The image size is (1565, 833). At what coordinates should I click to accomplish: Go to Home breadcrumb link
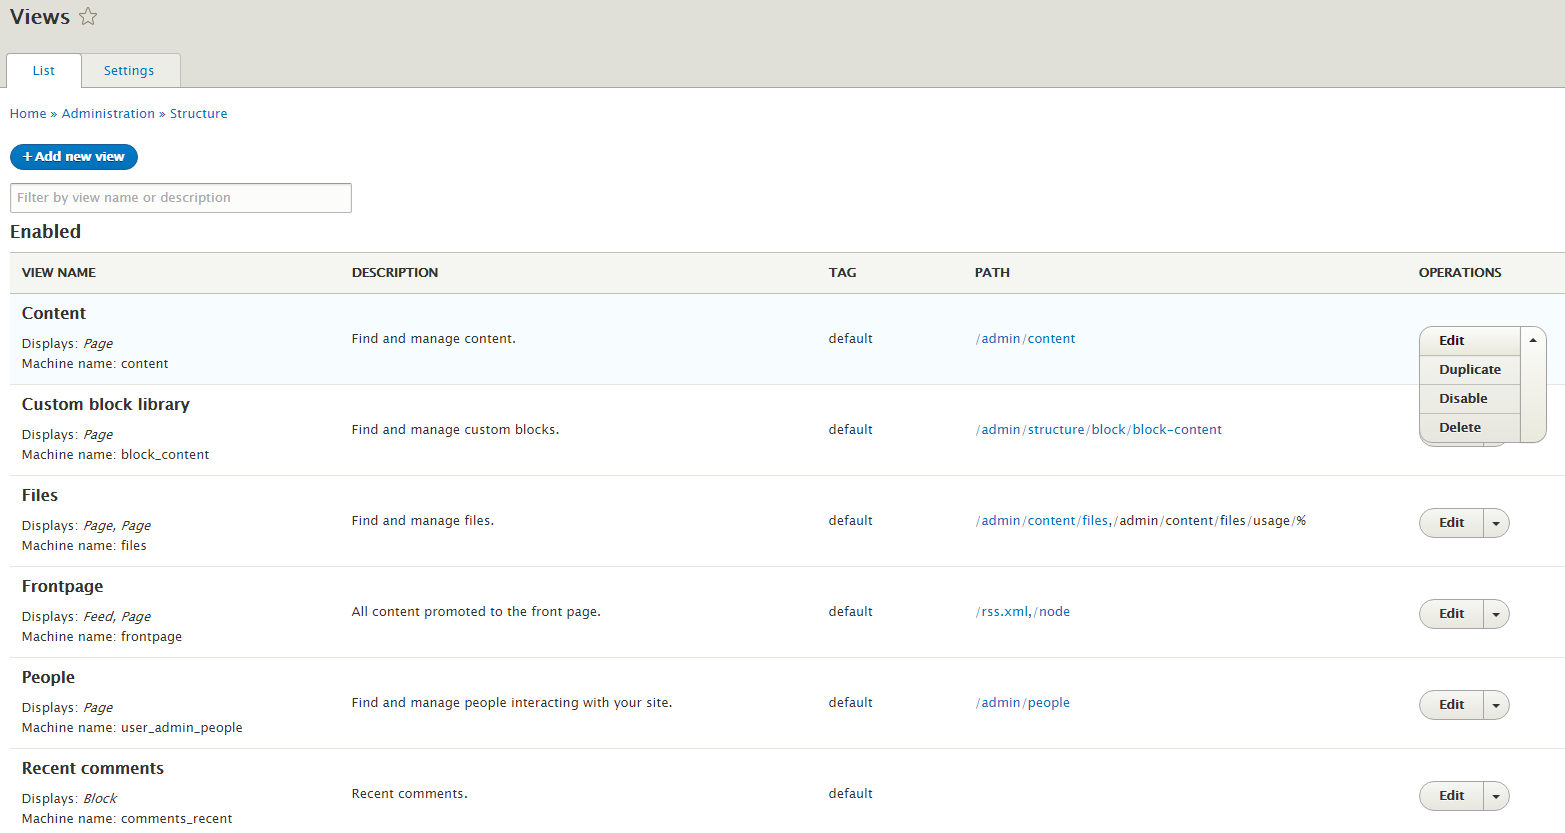[28, 114]
